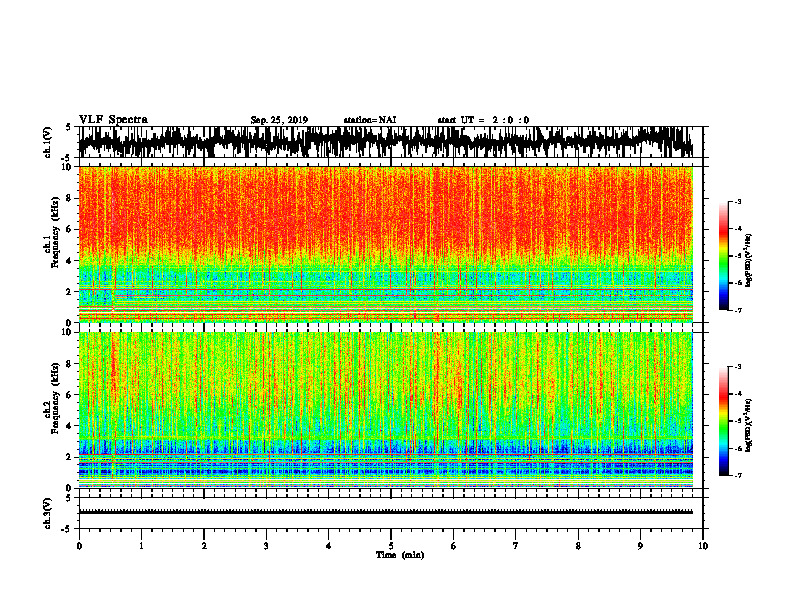This screenshot has width=792, height=612.
Task: Click the ch.1 spectrogram color scale bar
Action: [723, 256]
